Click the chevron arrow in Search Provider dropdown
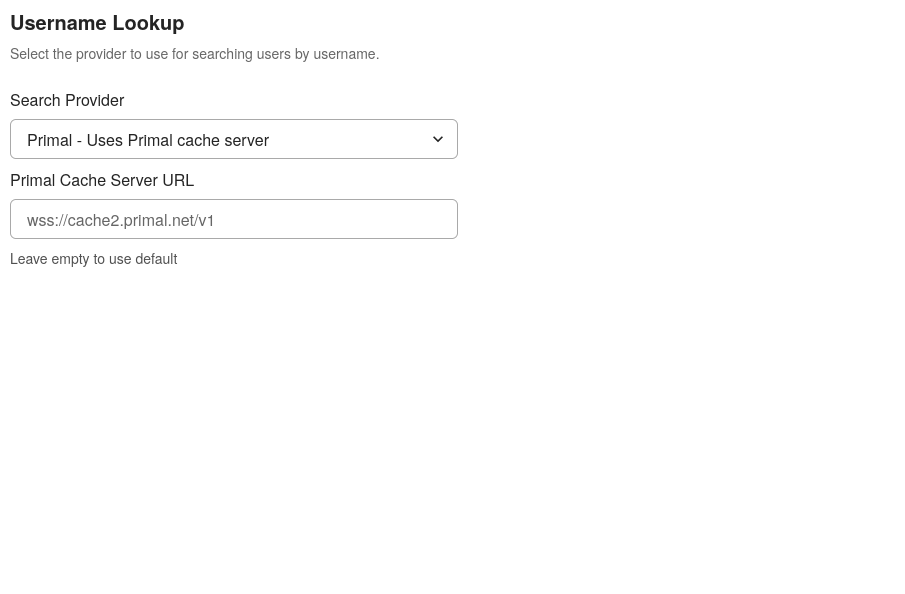The width and height of the screenshot is (905, 594). (x=438, y=139)
